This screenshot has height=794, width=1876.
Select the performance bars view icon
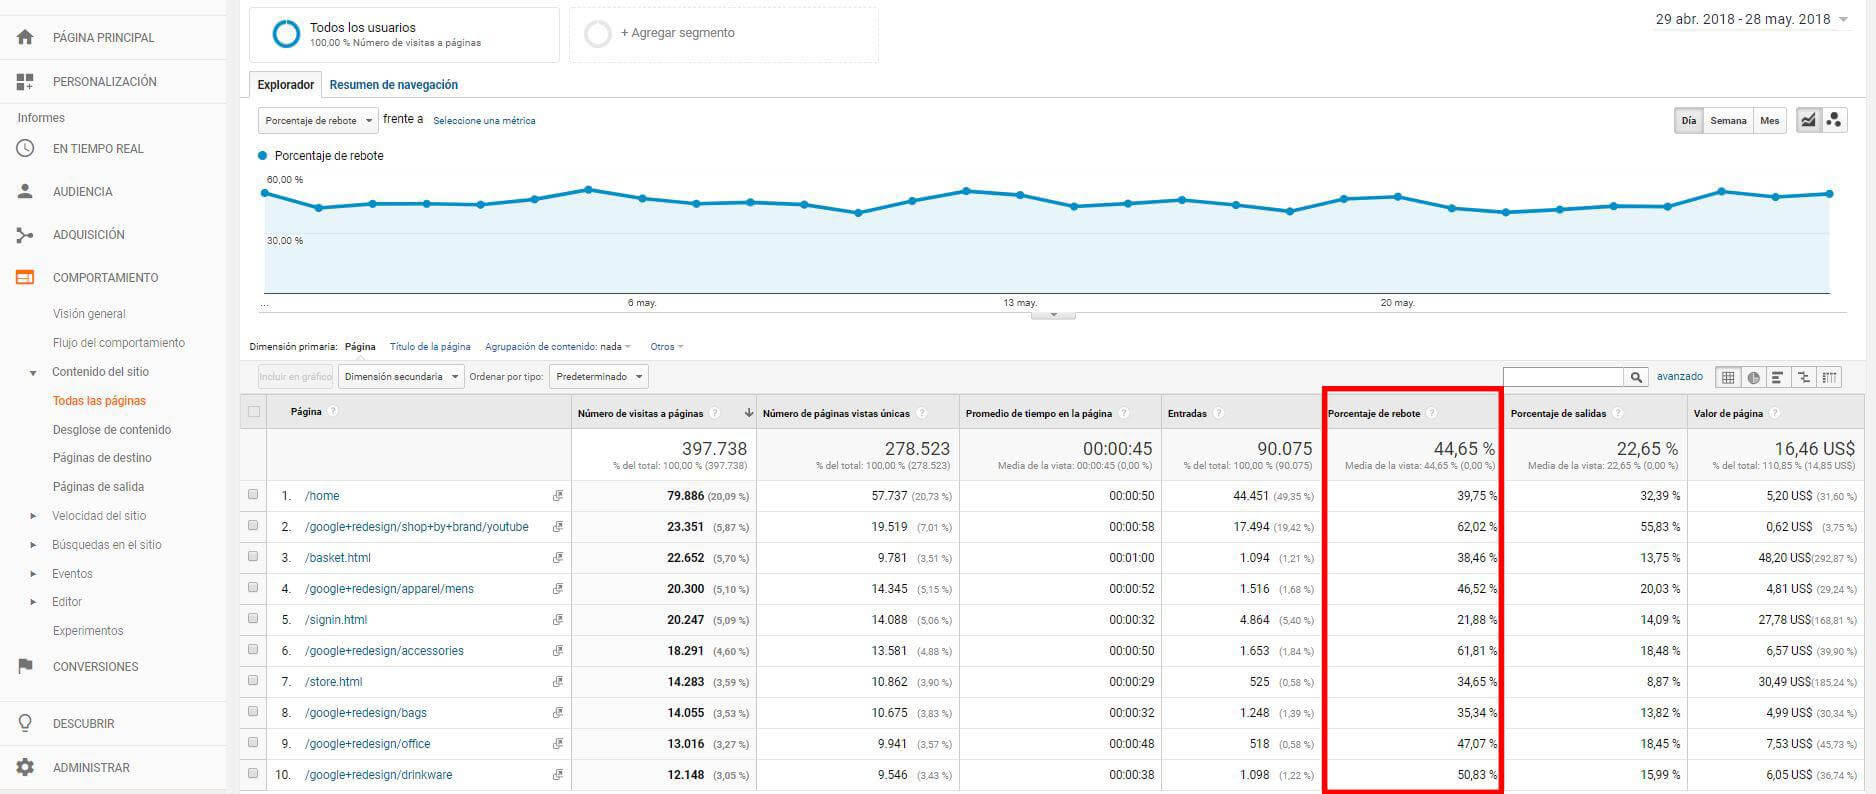tap(1777, 377)
